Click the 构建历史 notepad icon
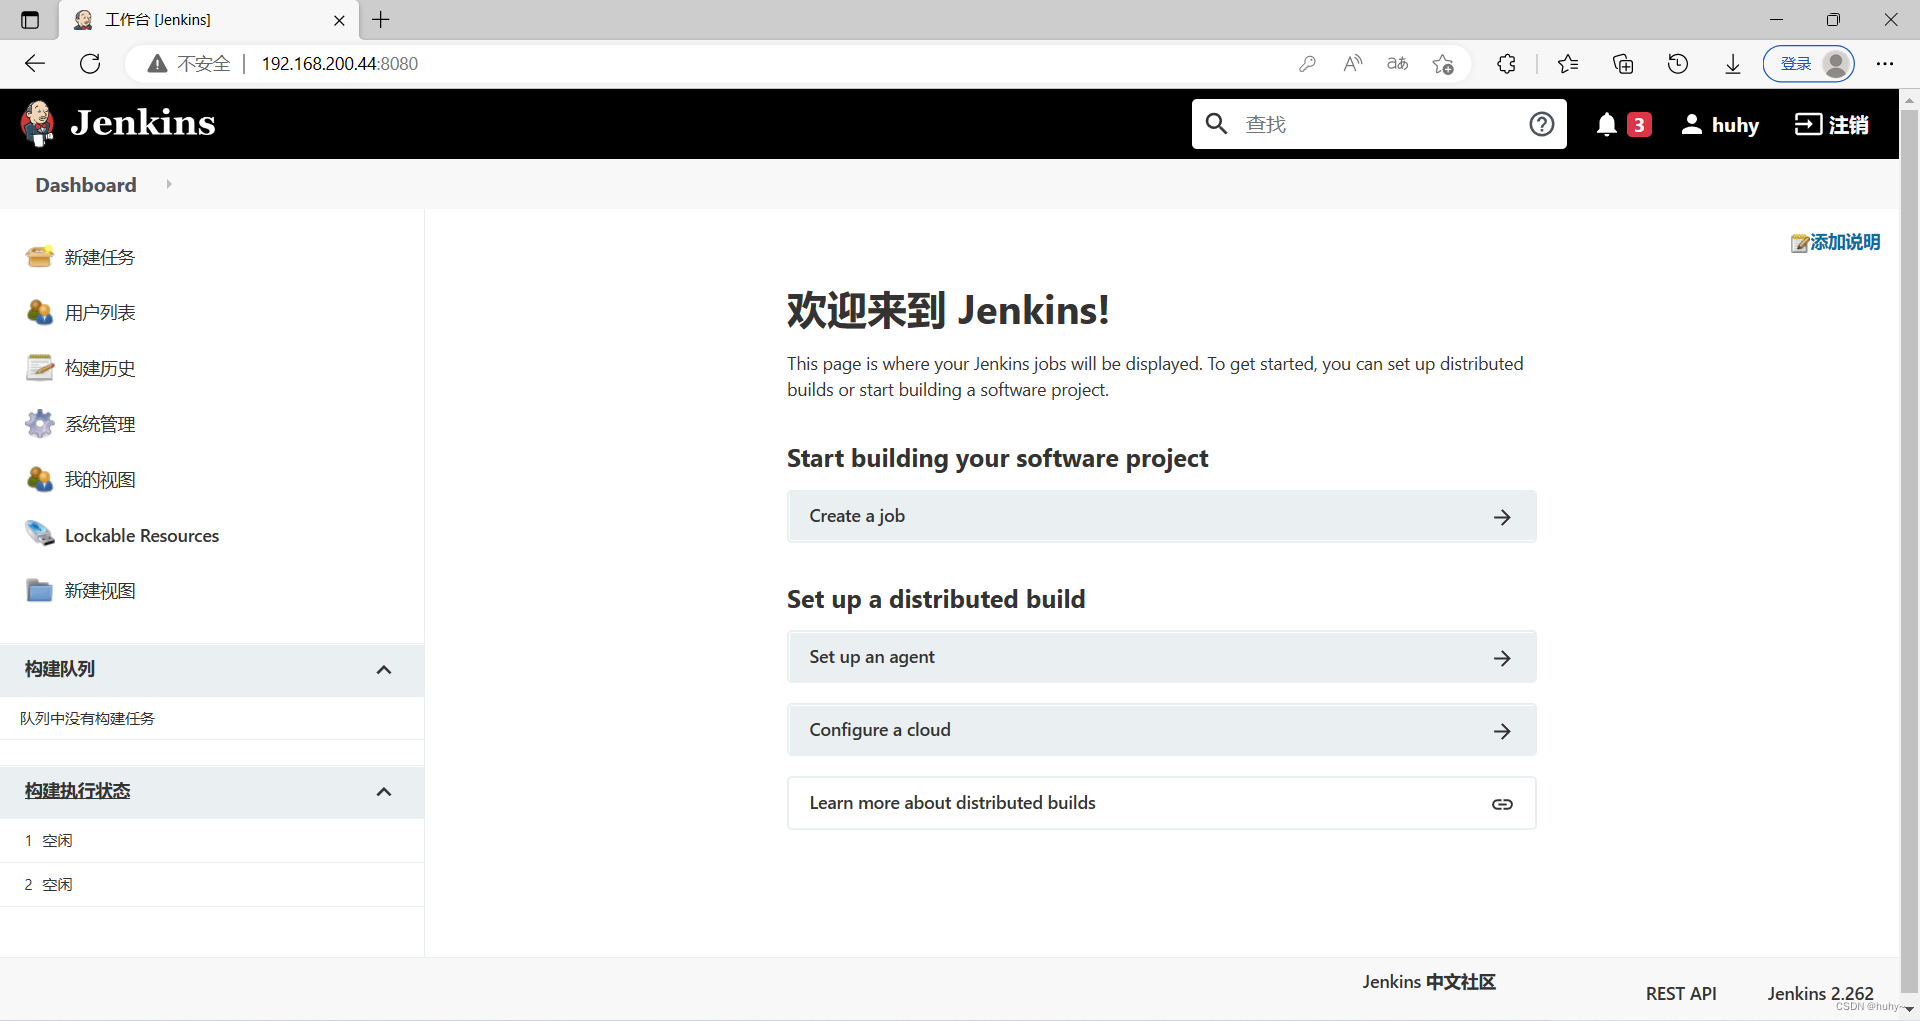 [40, 368]
